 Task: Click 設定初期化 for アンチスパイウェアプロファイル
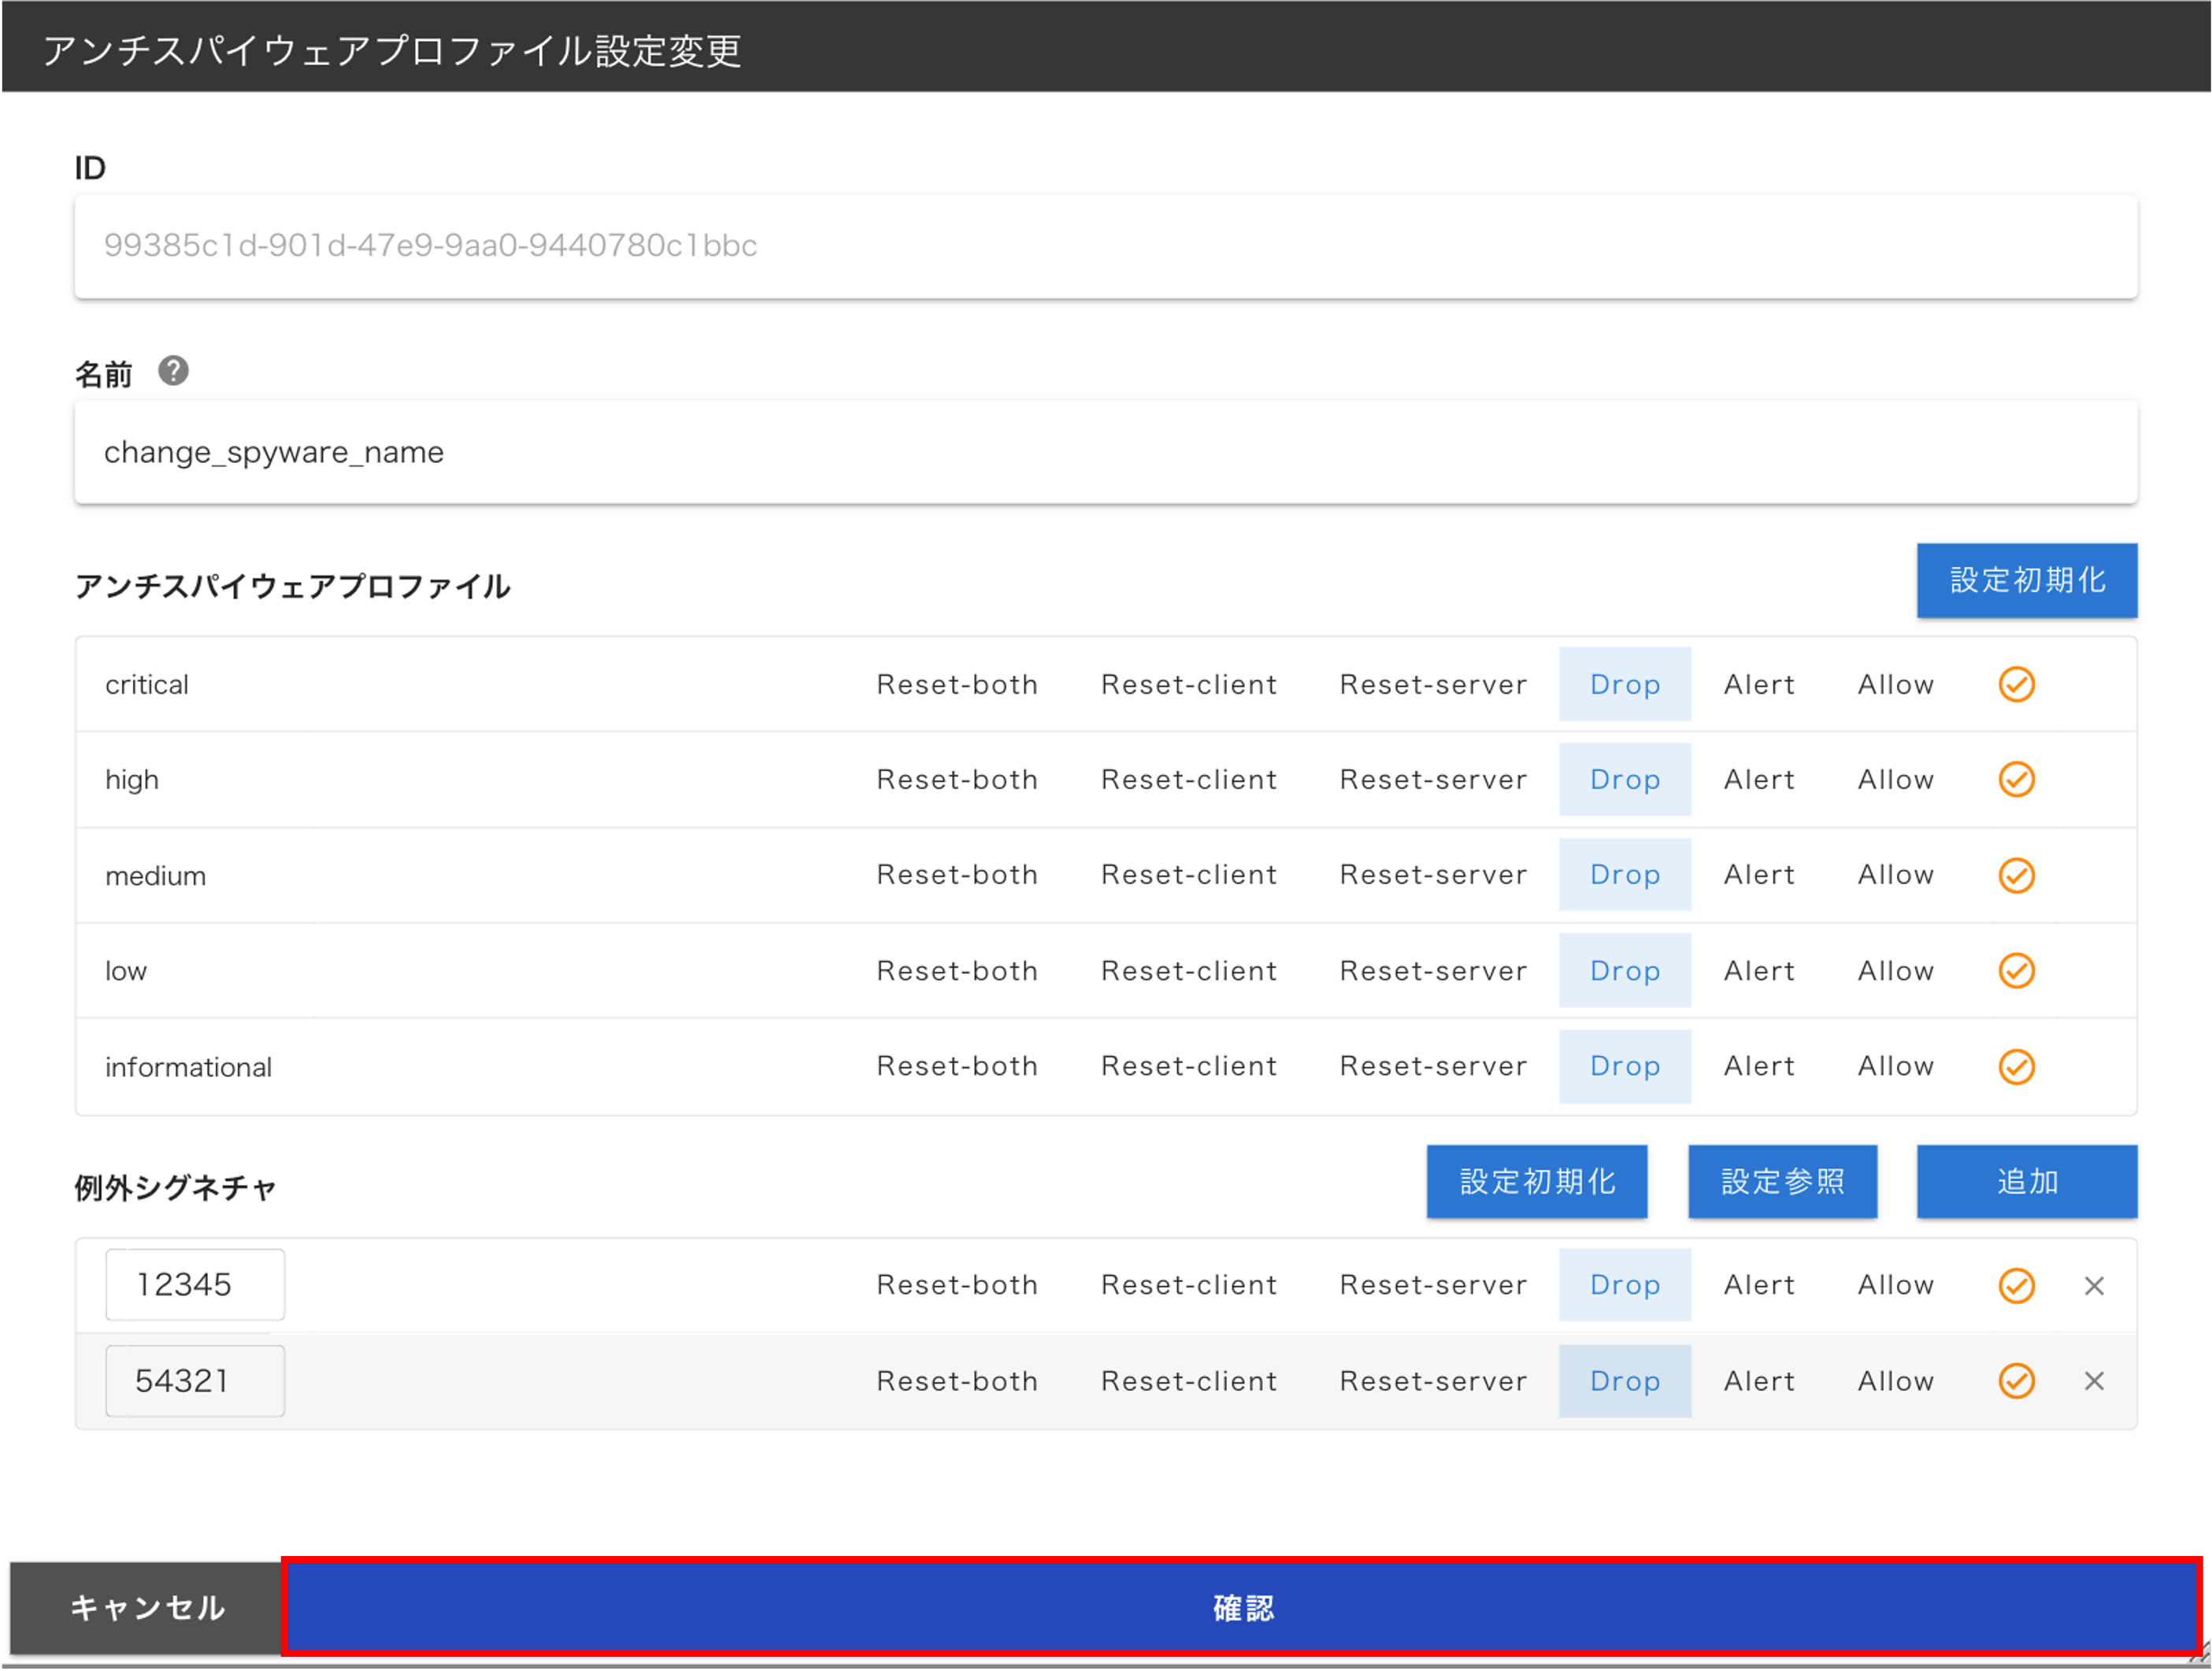coord(2026,580)
